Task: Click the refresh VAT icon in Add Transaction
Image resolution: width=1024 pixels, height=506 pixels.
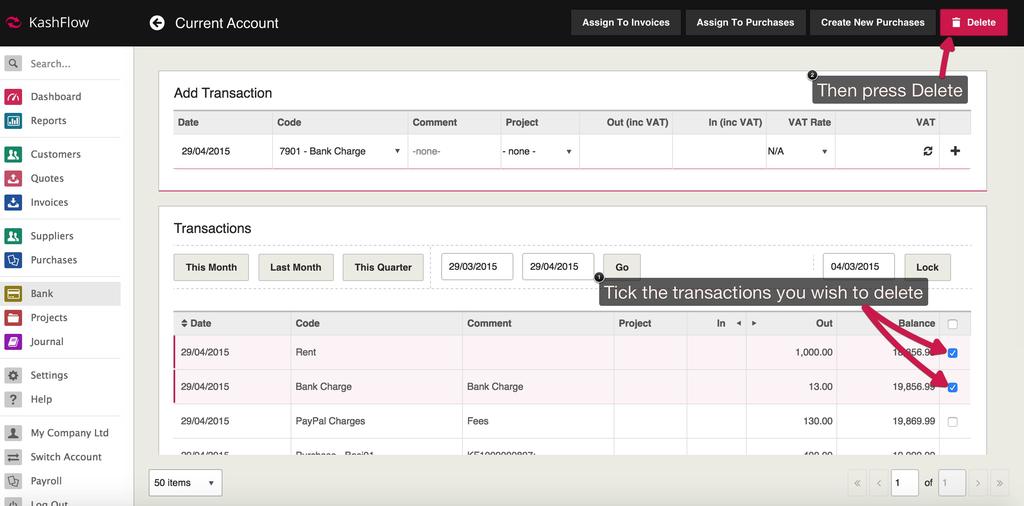Action: 927,151
